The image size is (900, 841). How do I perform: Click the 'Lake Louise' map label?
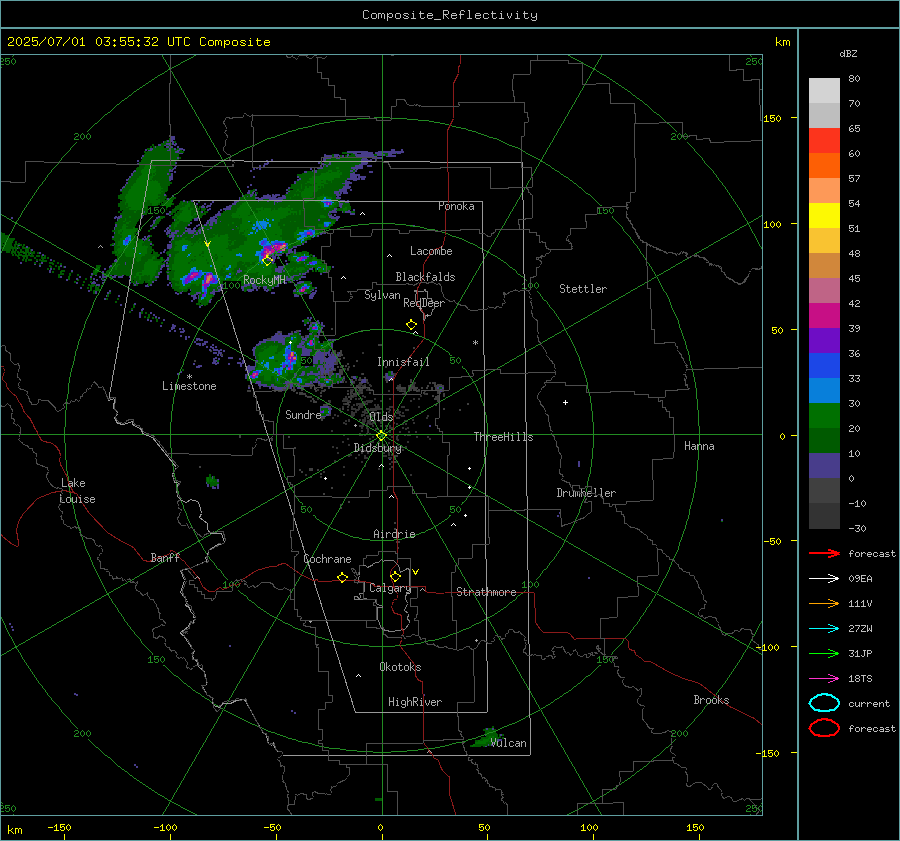pos(77,491)
